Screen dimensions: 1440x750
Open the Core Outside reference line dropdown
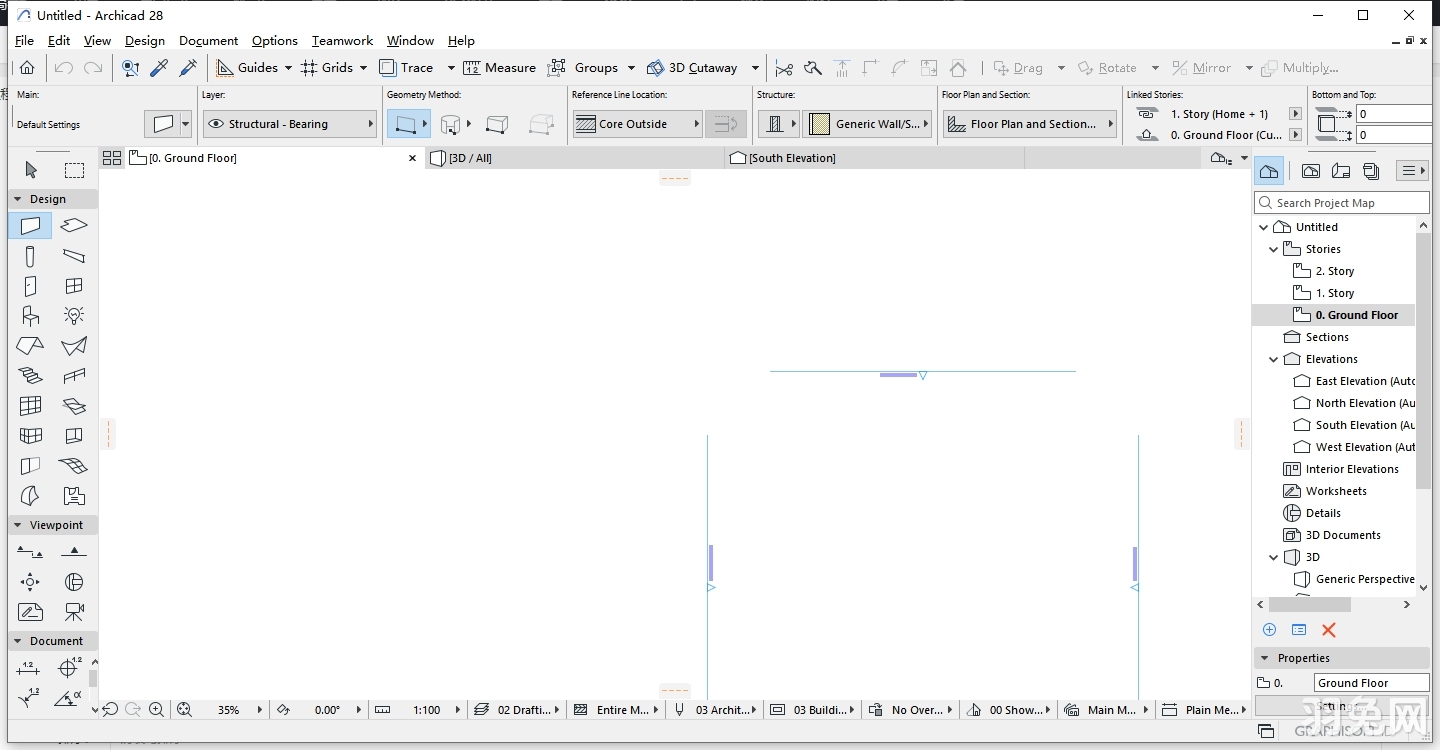click(637, 123)
